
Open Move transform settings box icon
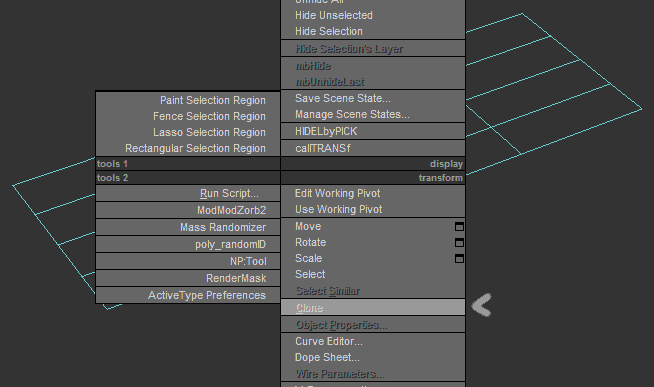(x=459, y=226)
